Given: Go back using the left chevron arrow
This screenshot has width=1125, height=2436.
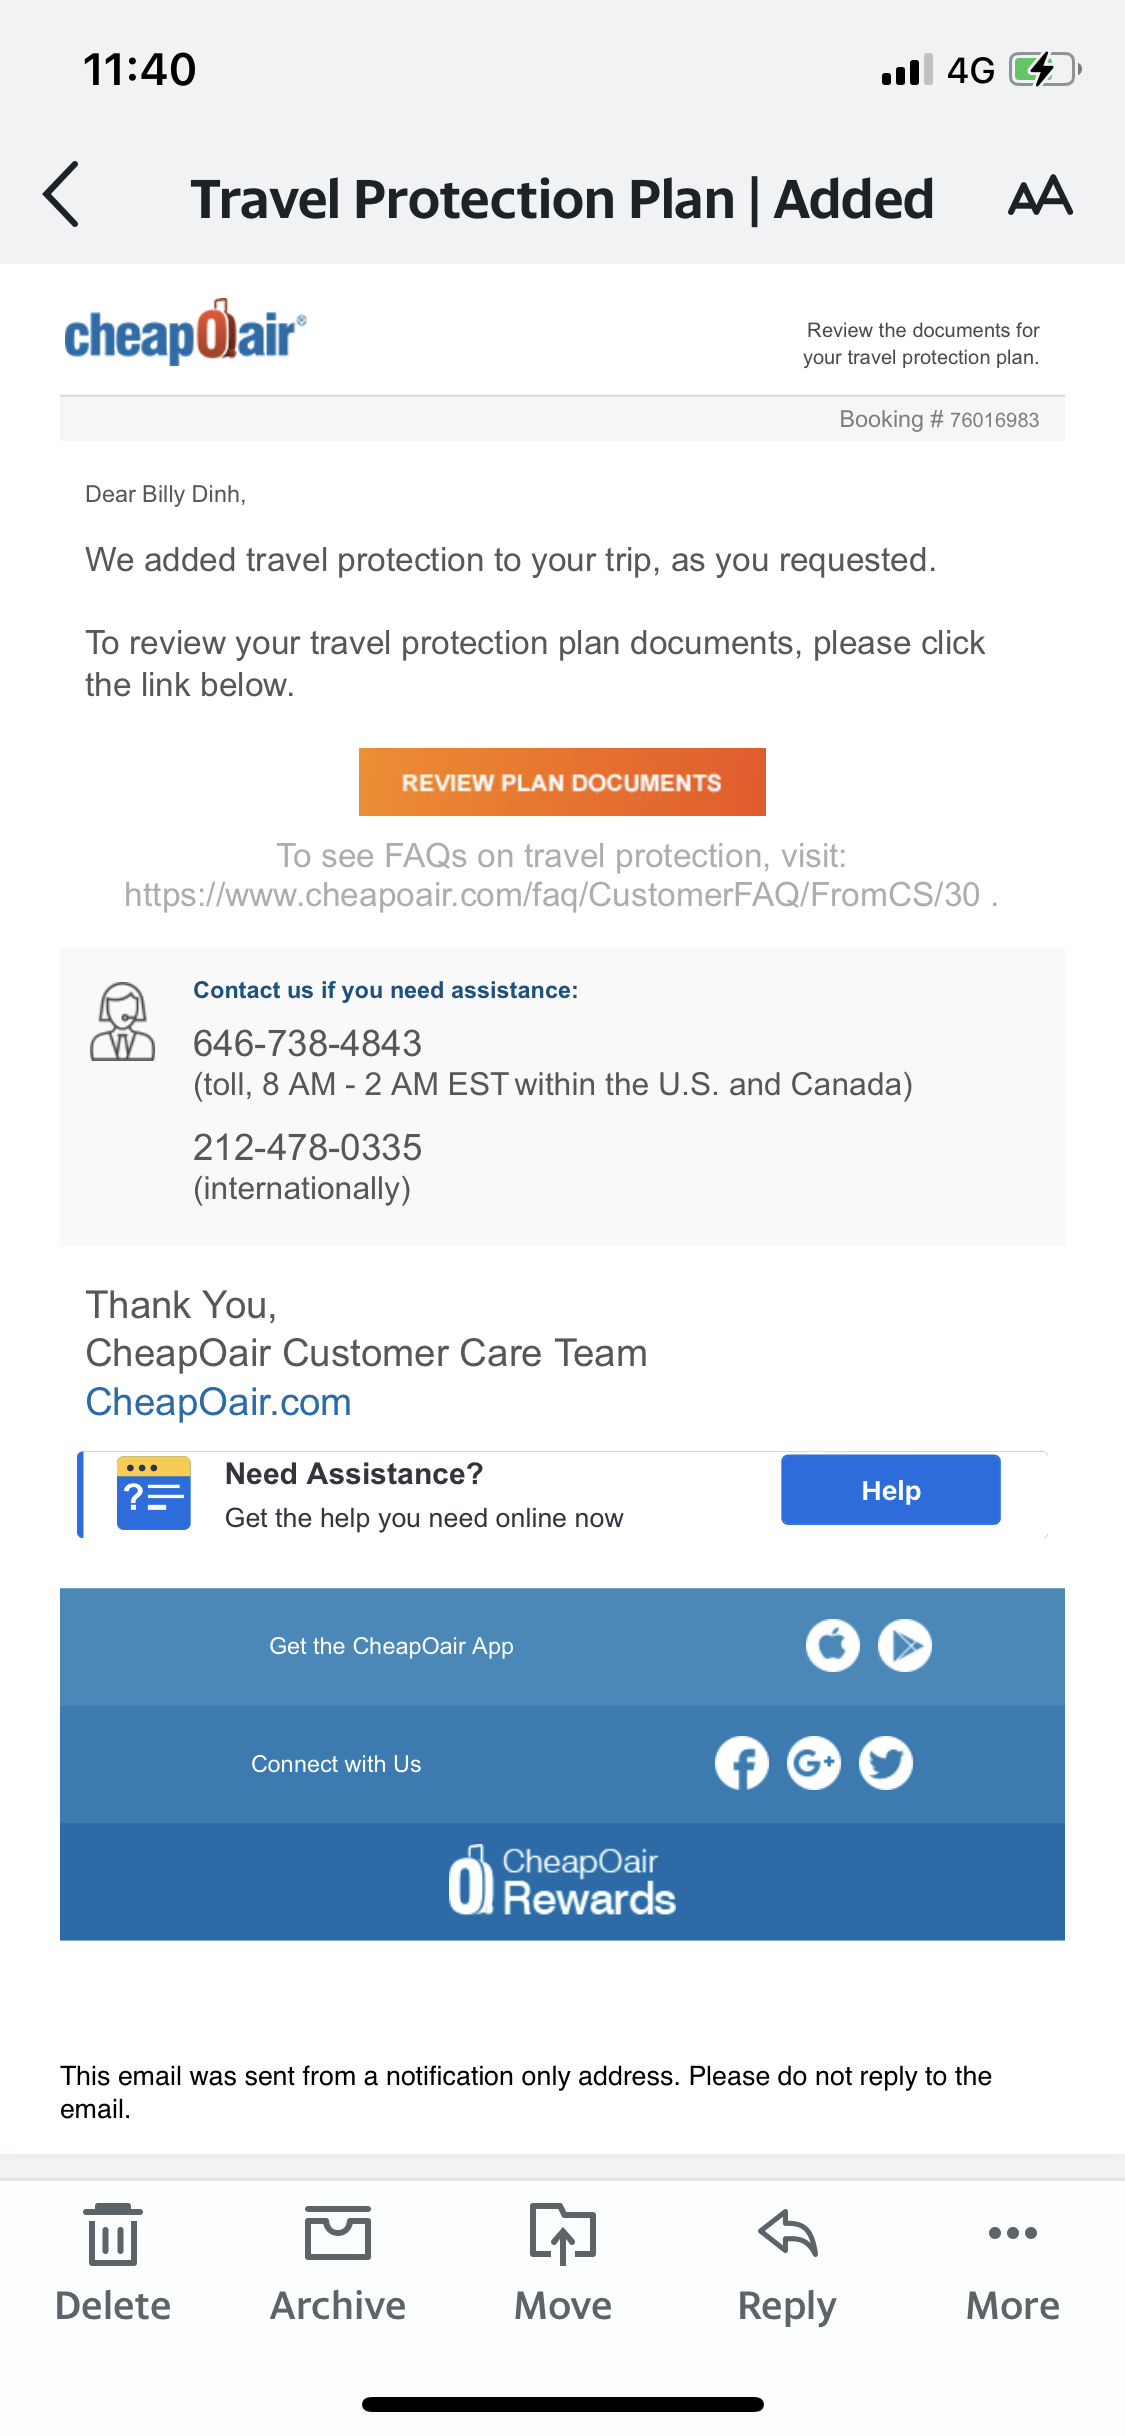Looking at the screenshot, I should pyautogui.click(x=62, y=196).
